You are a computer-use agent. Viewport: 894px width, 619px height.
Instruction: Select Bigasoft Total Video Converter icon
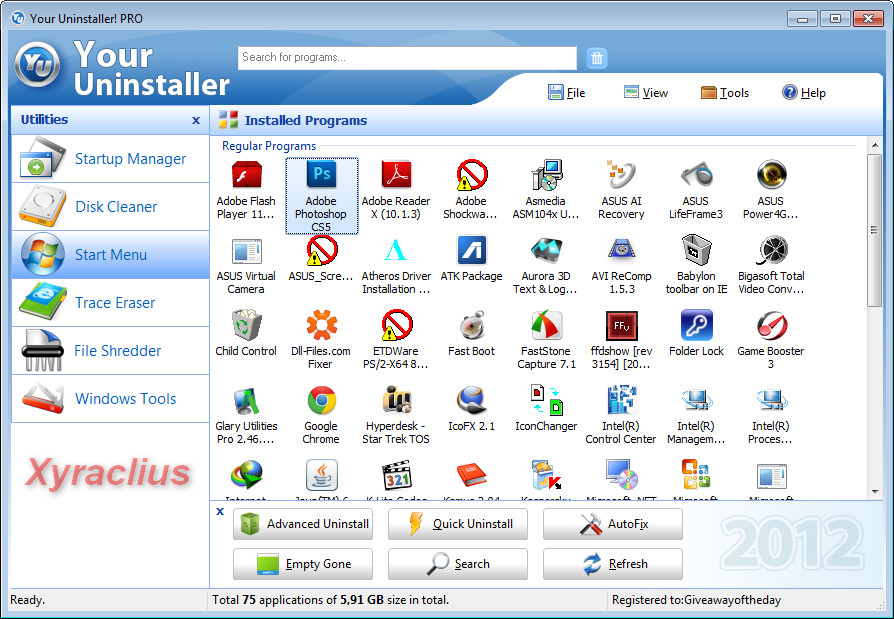(x=772, y=251)
